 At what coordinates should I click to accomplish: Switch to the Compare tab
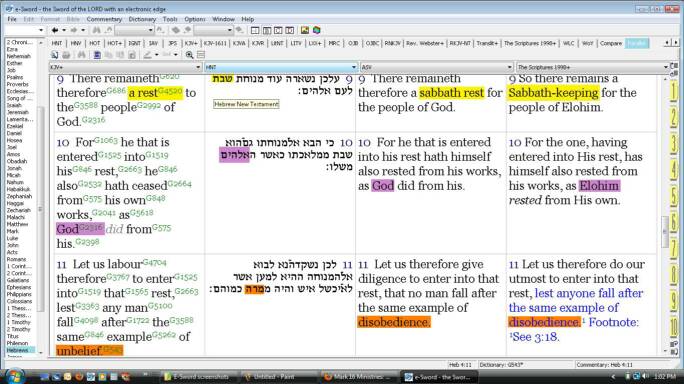click(x=611, y=43)
